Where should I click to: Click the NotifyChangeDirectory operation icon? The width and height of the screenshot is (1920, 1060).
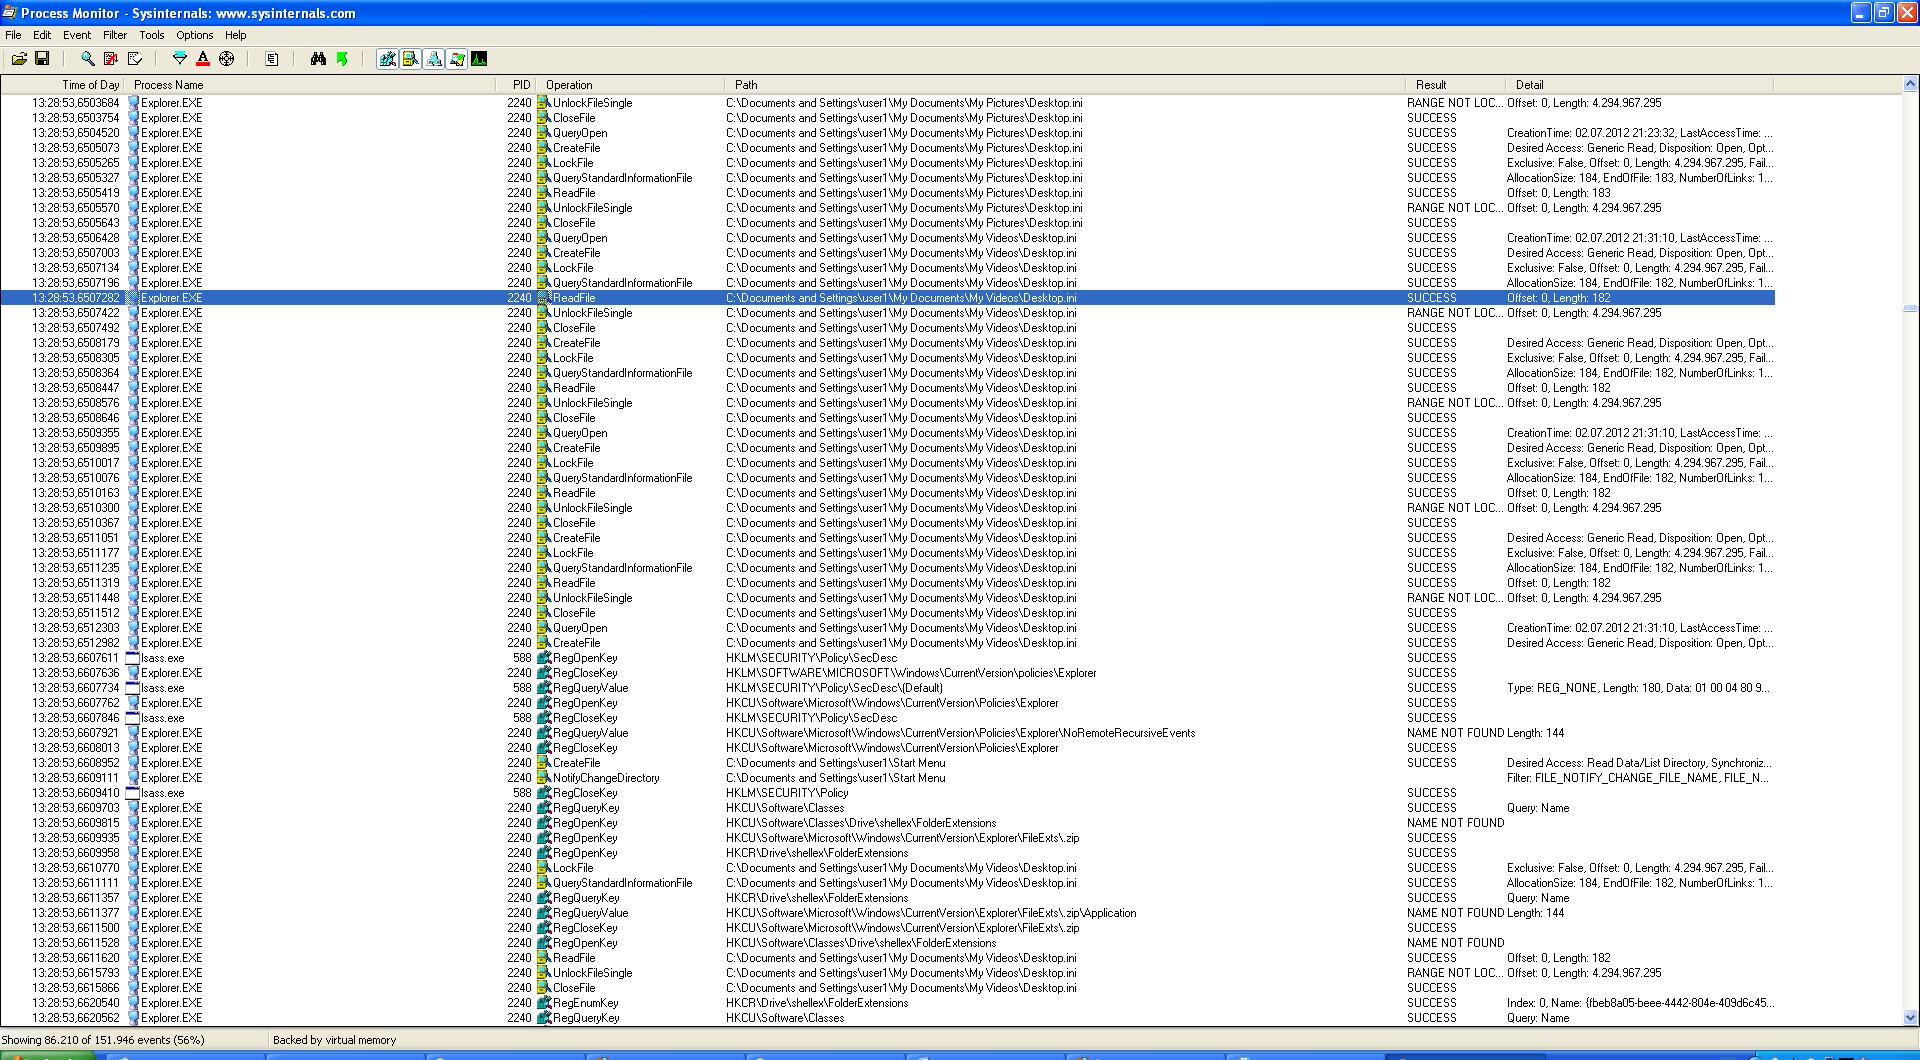pos(544,778)
